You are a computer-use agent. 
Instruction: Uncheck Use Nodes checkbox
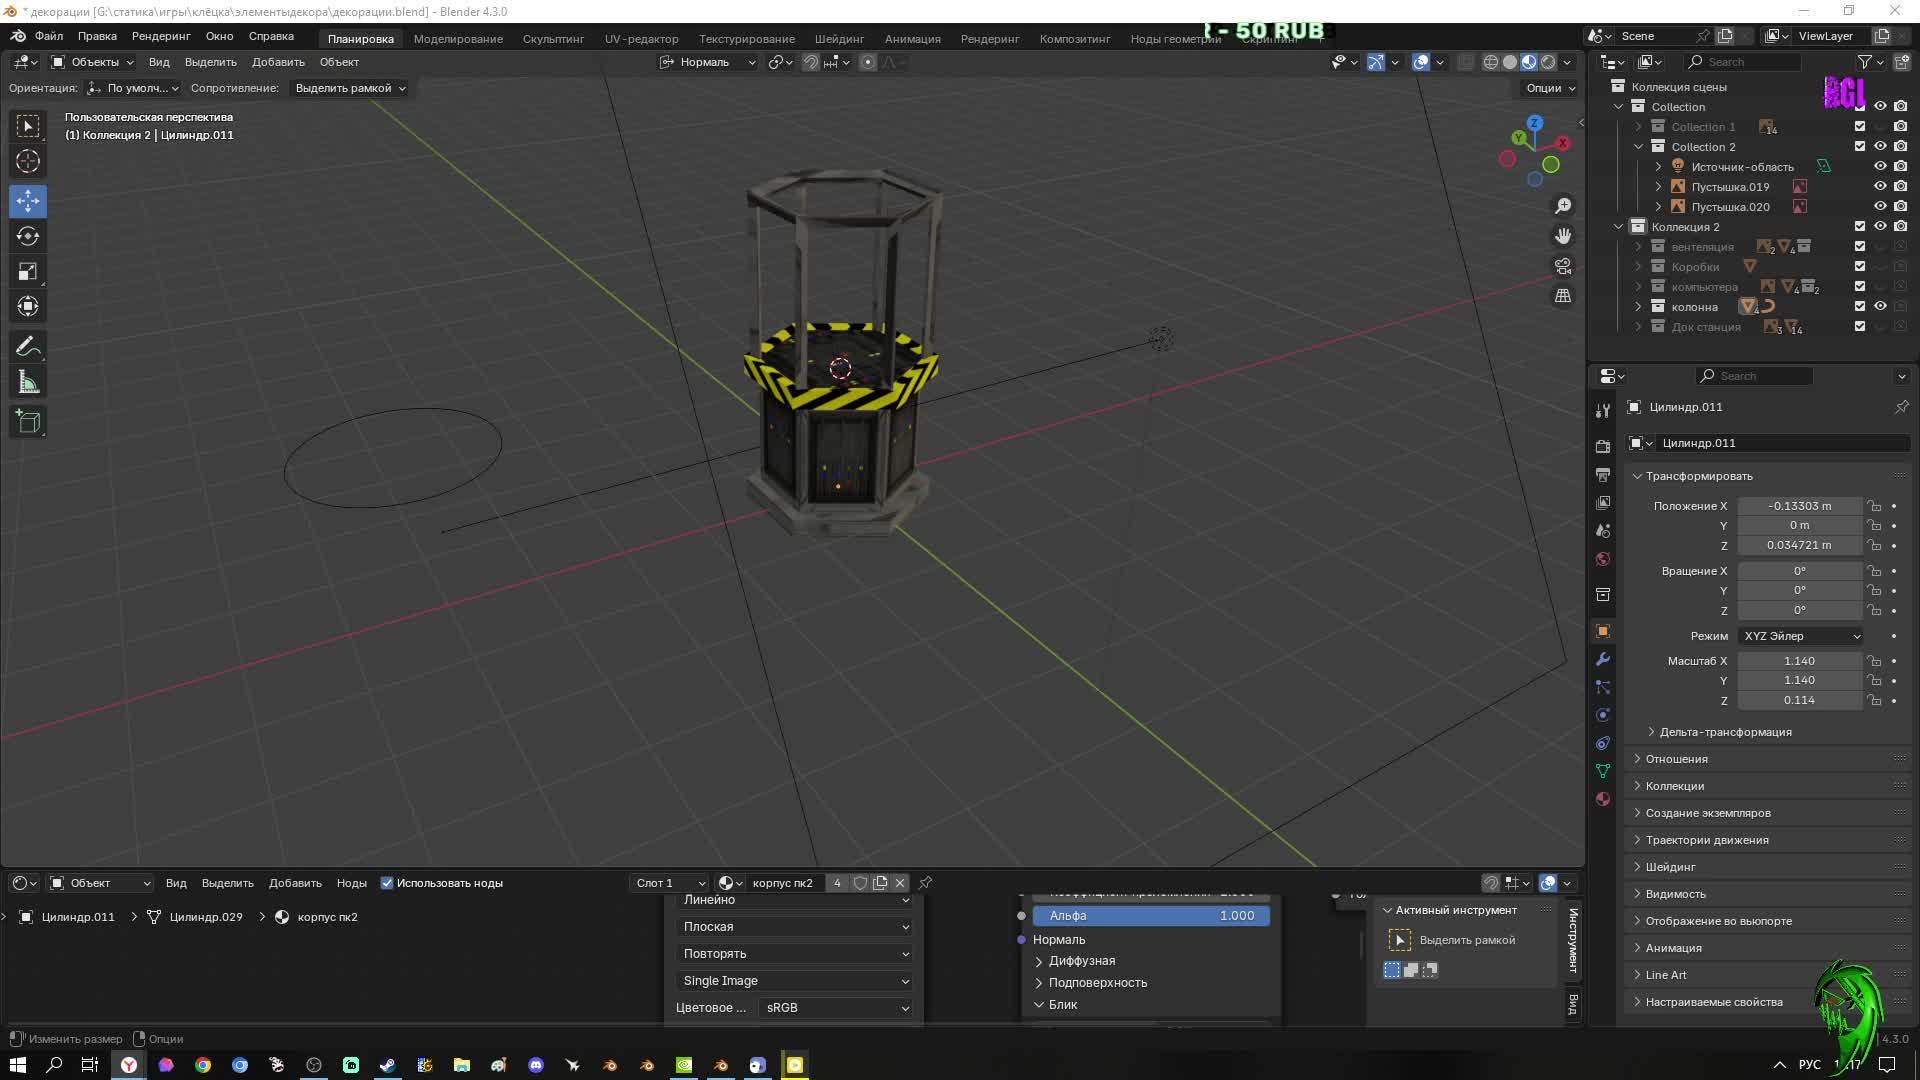pos(387,883)
